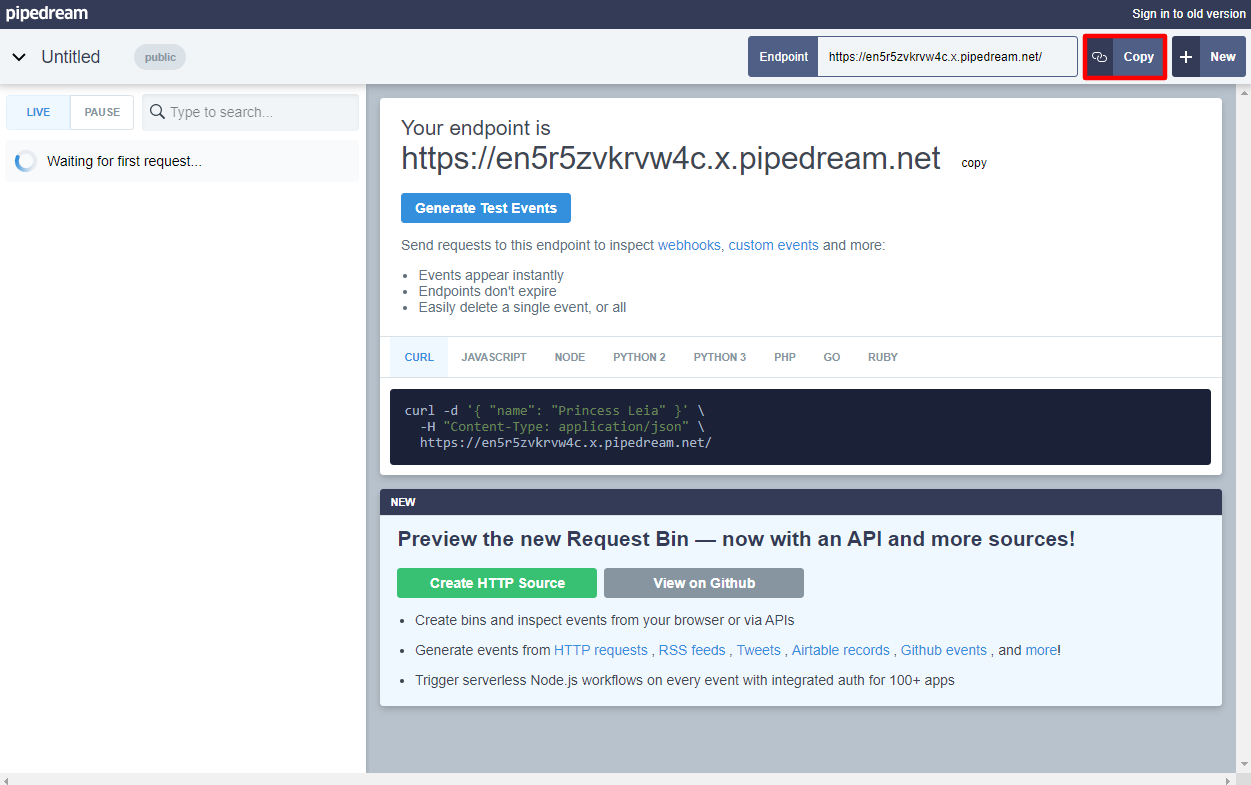Select the RUBY tab
The height and width of the screenshot is (785, 1251).
[x=883, y=357]
